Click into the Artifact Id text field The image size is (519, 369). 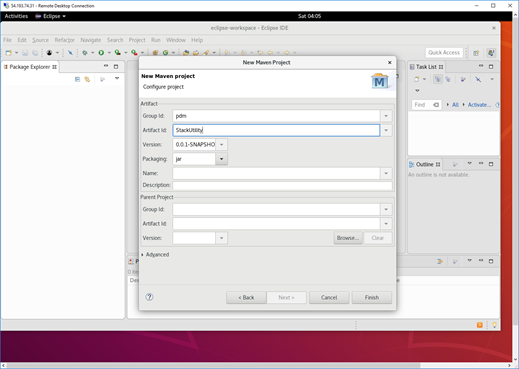pyautogui.click(x=276, y=130)
